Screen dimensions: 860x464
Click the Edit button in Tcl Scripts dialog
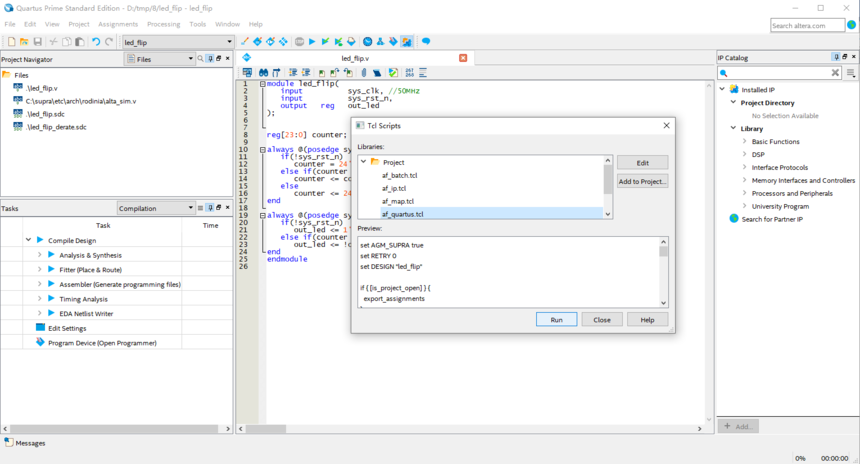coord(642,162)
